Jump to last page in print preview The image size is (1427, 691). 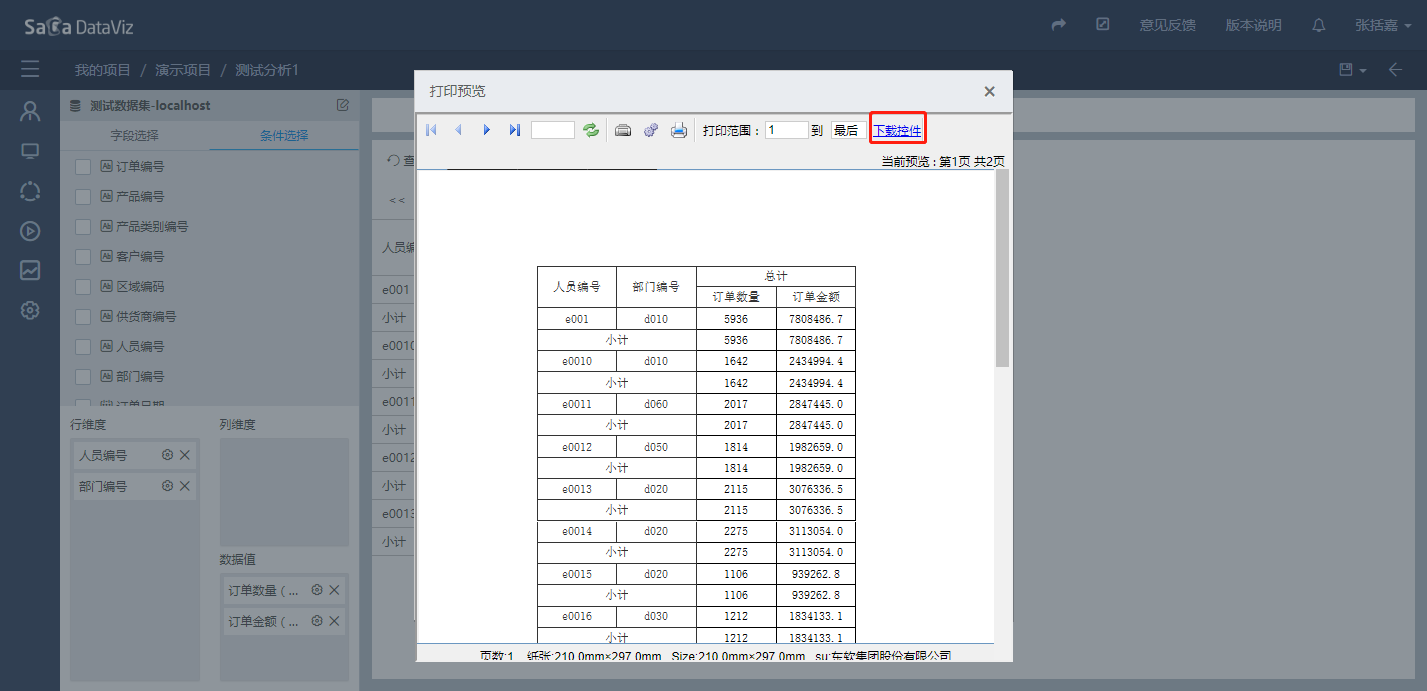[x=514, y=130]
